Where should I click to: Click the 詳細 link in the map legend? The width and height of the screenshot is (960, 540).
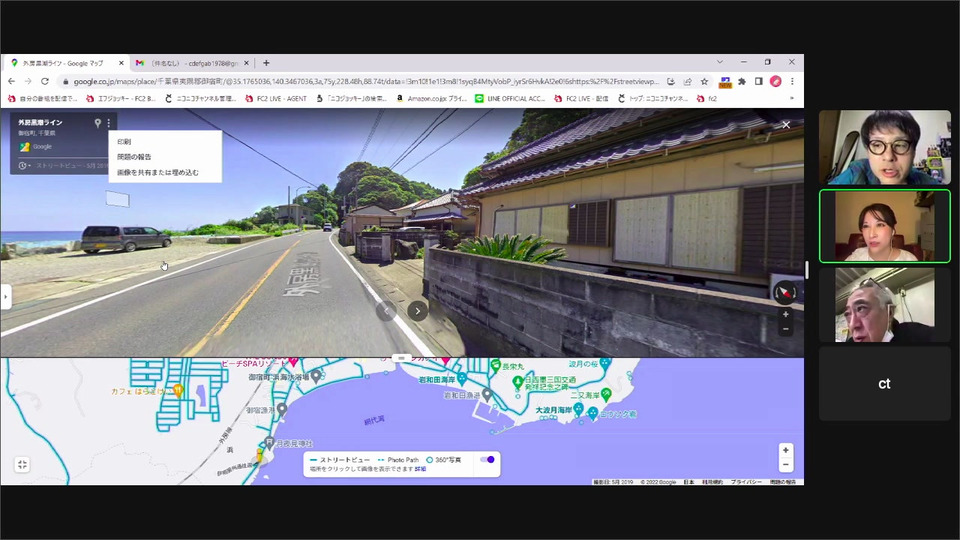[x=420, y=469]
